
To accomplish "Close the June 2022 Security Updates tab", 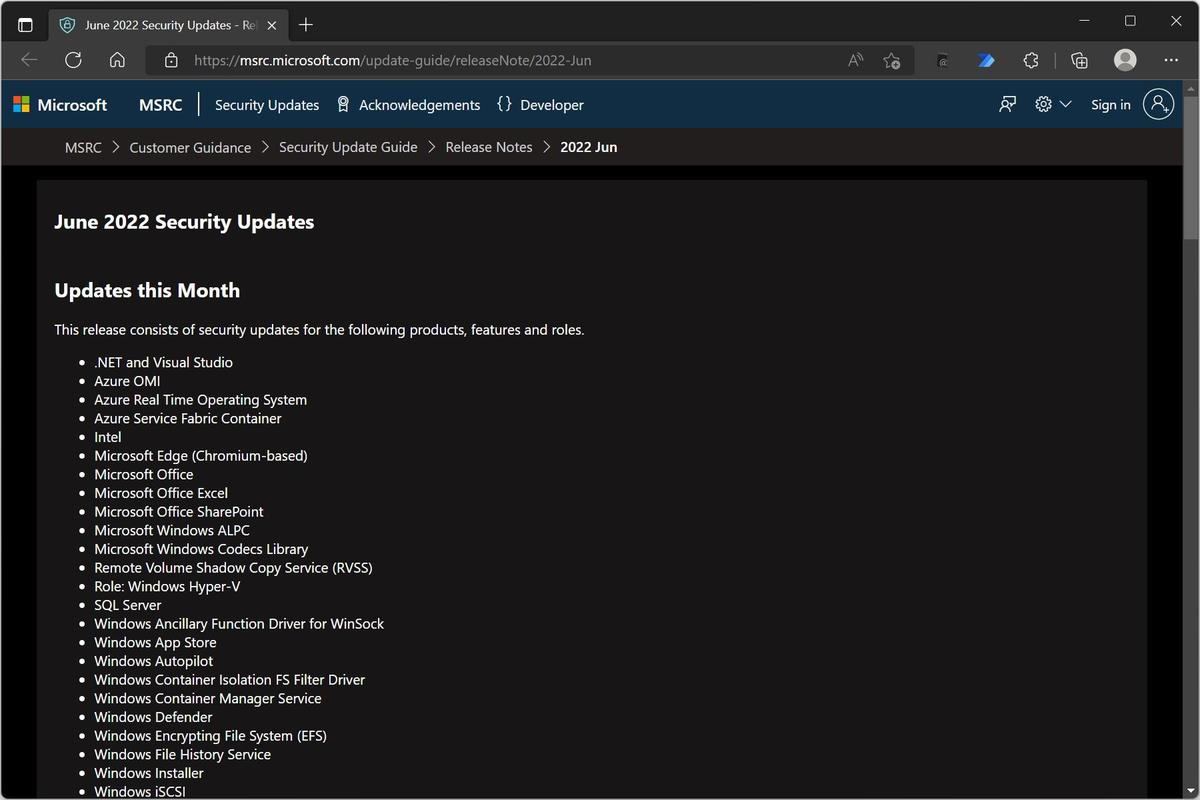I will point(272,25).
